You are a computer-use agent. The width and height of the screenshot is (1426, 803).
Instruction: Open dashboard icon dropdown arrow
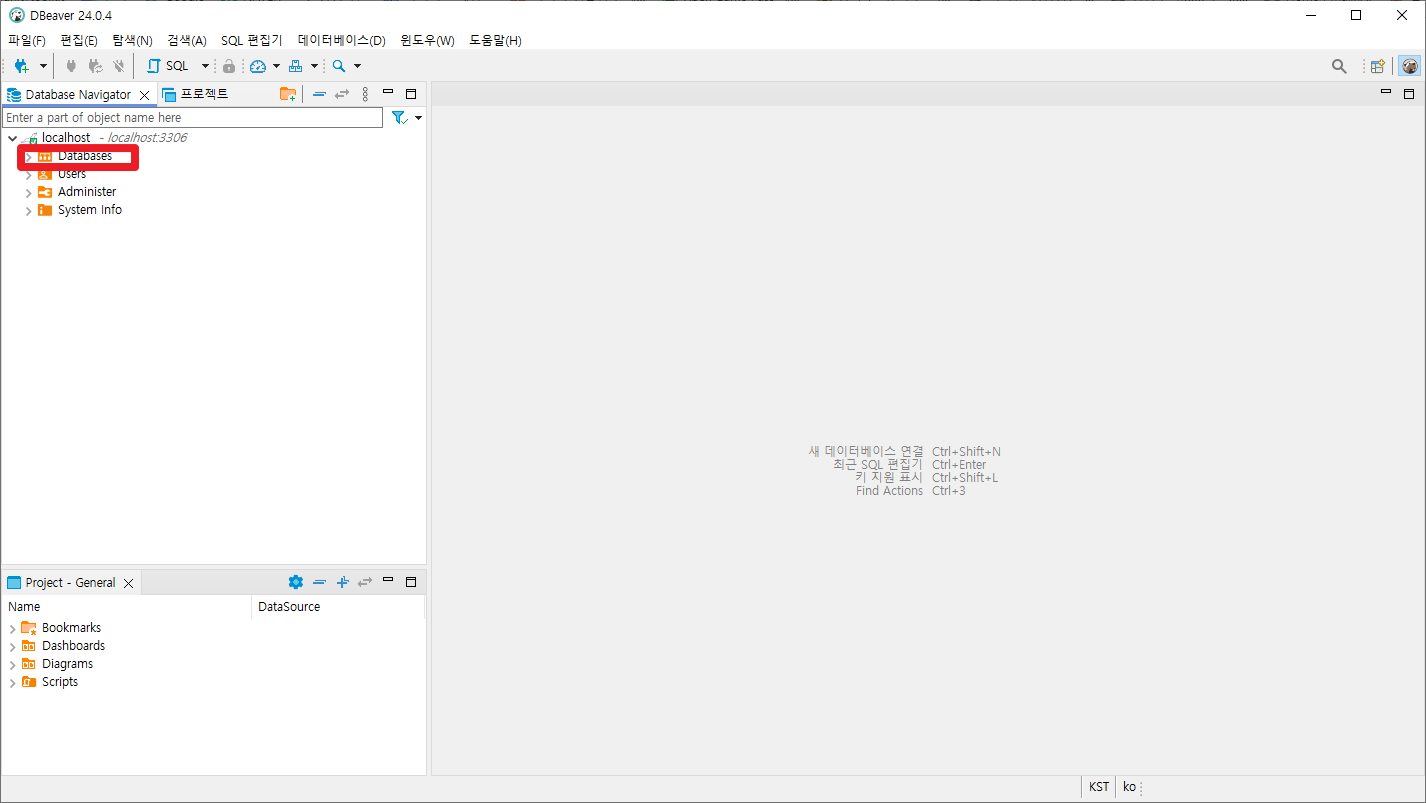[x=276, y=66]
